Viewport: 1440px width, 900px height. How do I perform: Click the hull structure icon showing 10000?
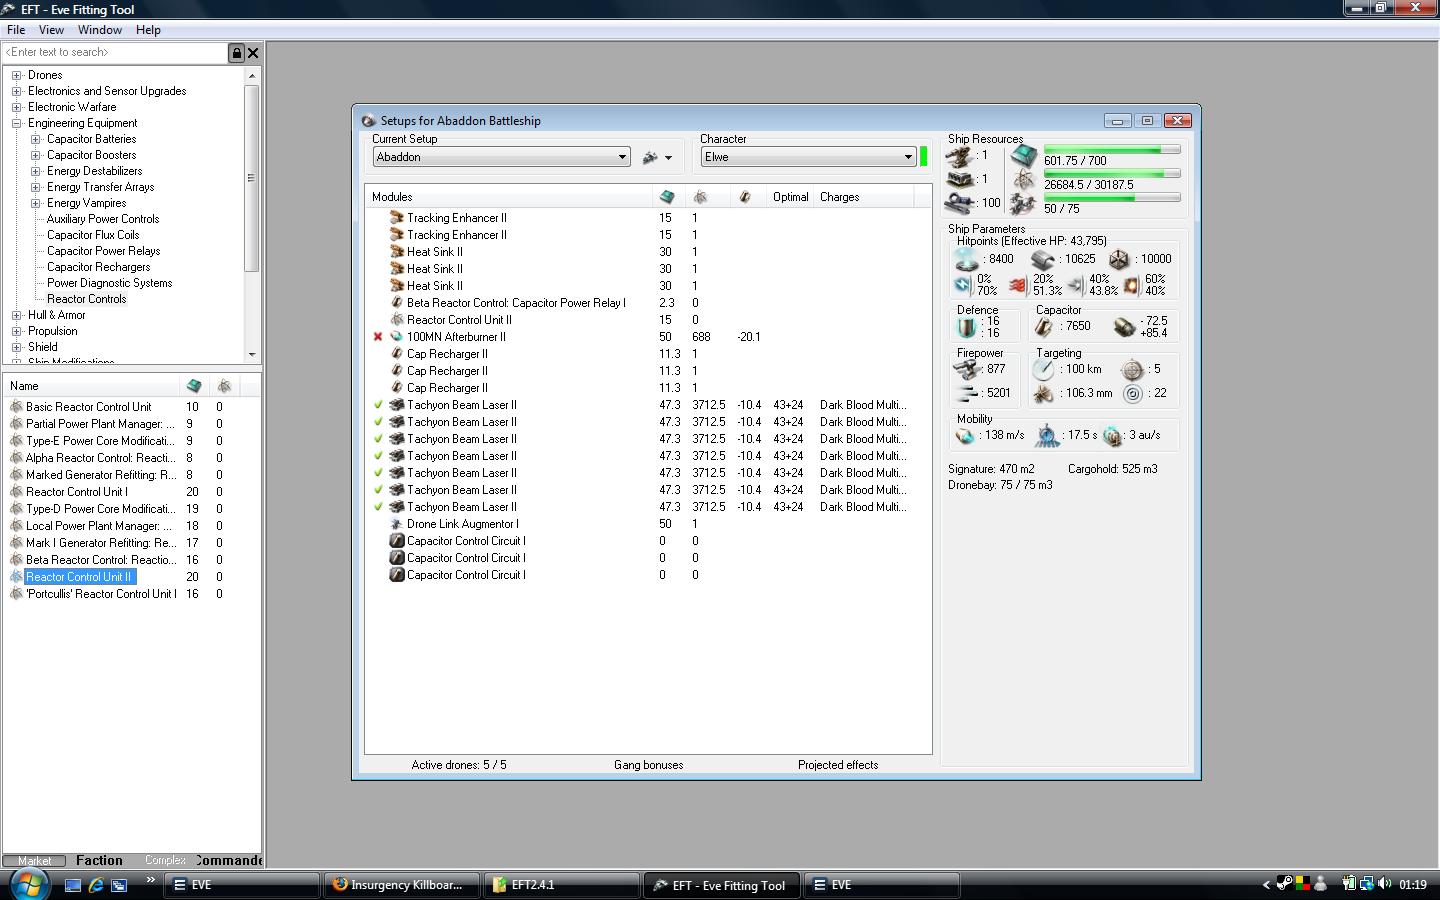[1119, 259]
